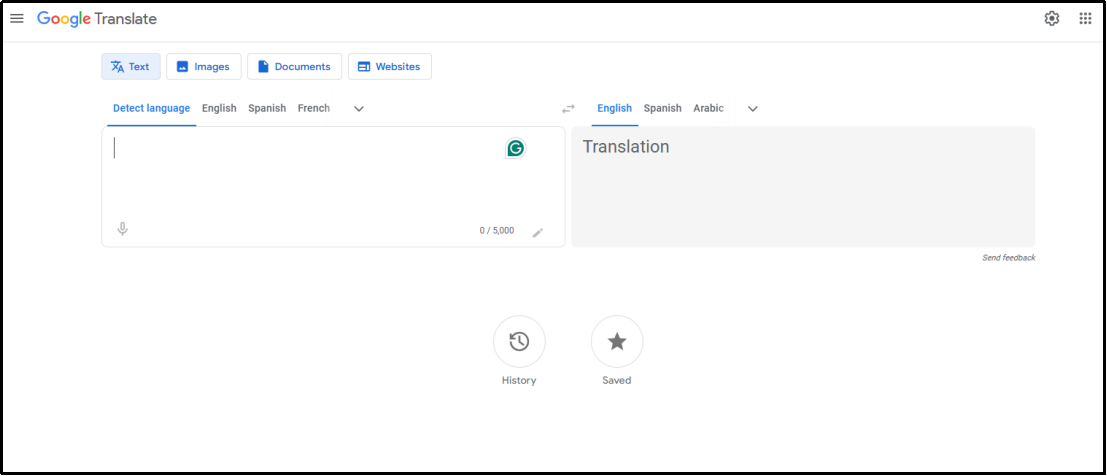This screenshot has height=476, width=1107.
Task: Select Detect language source tab
Action: (x=151, y=108)
